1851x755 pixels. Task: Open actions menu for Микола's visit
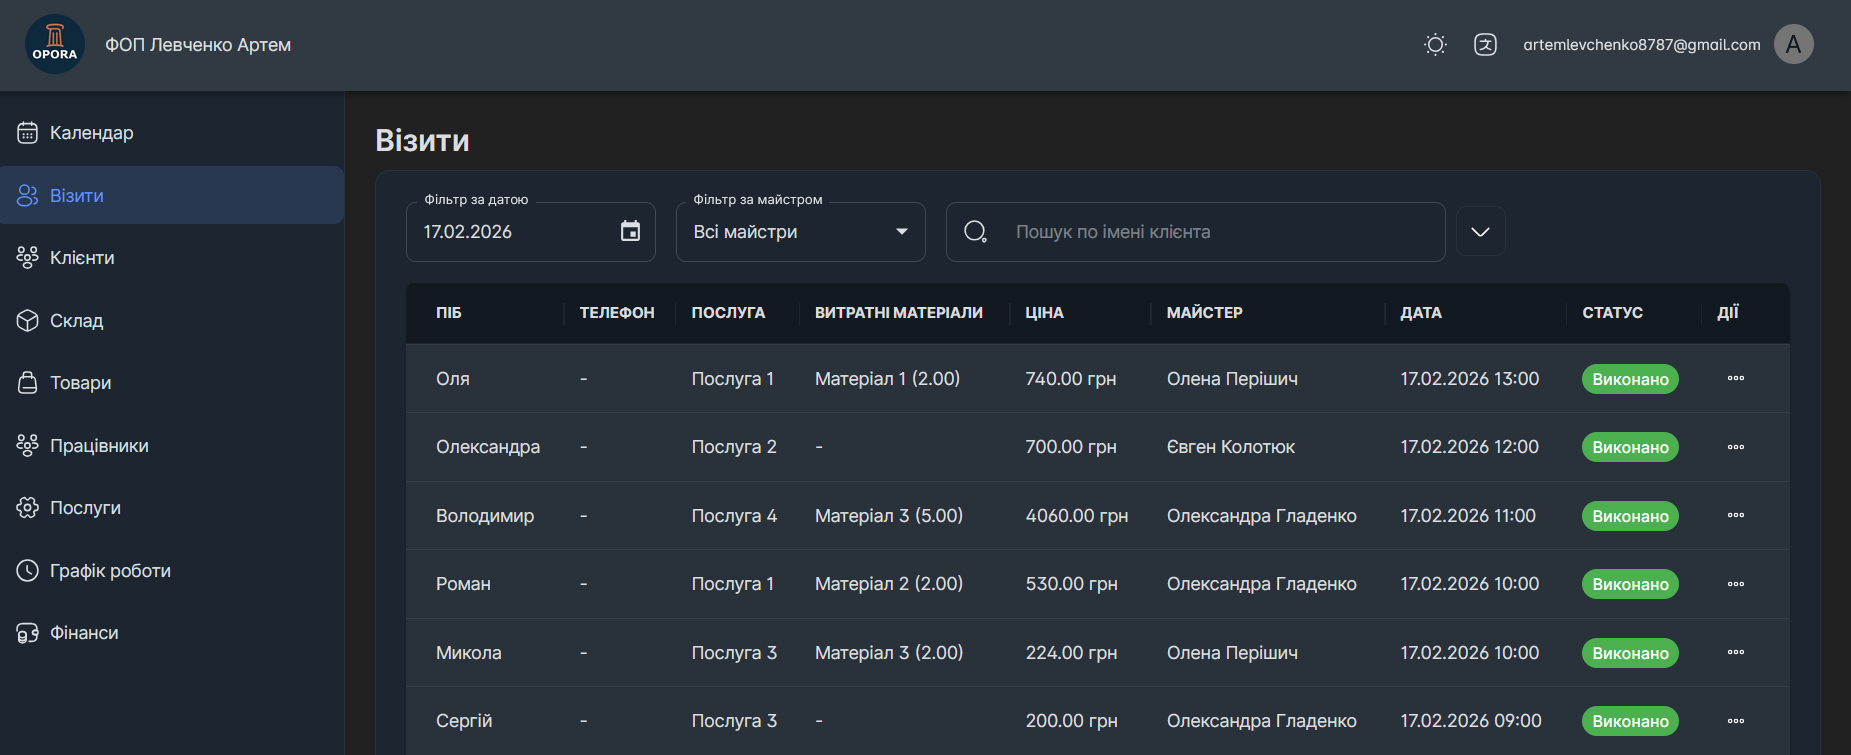[1735, 652]
